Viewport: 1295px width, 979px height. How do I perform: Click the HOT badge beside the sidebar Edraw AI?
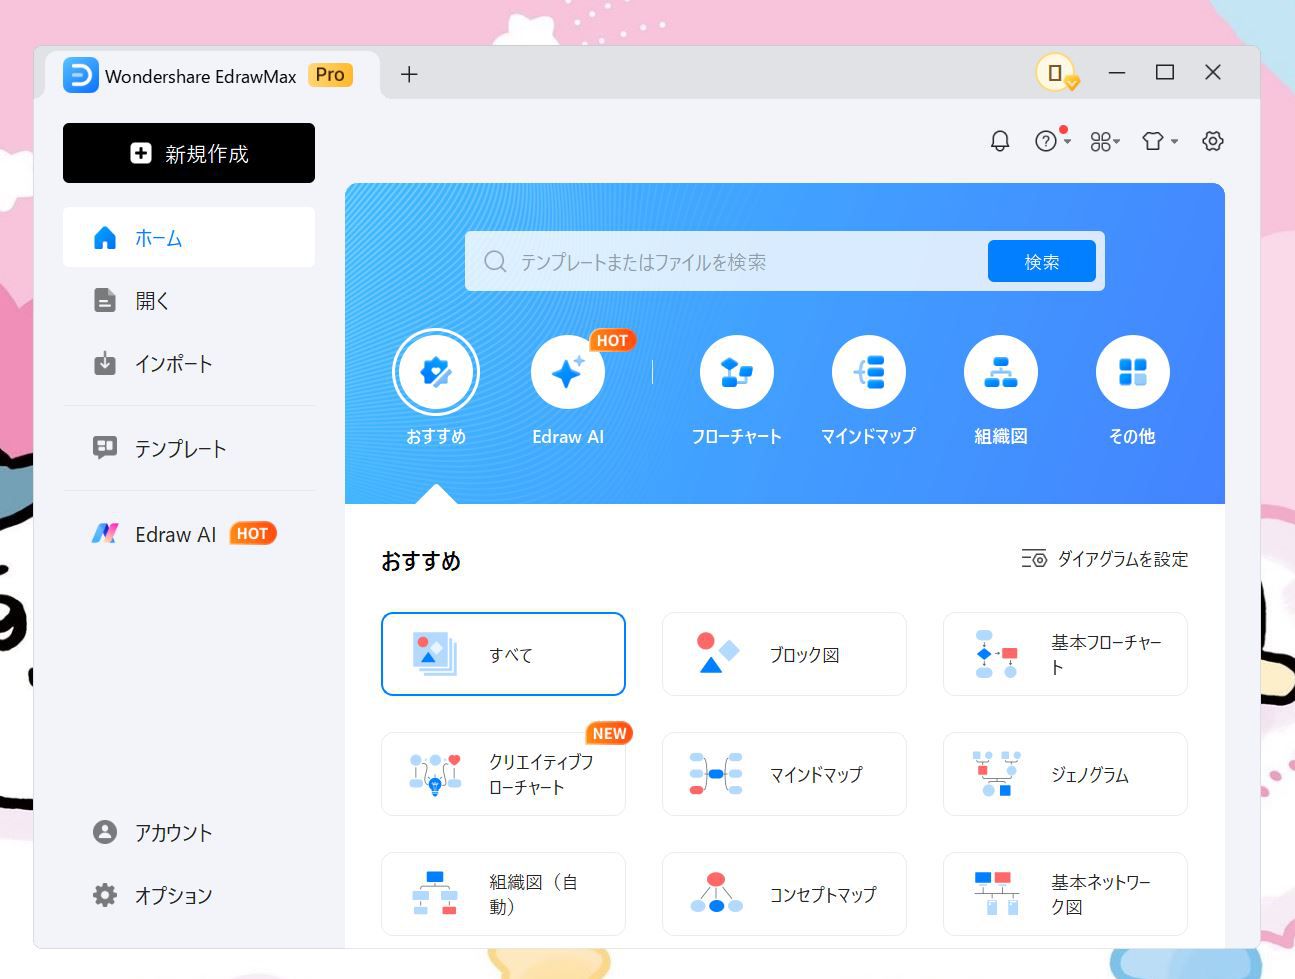tap(253, 534)
